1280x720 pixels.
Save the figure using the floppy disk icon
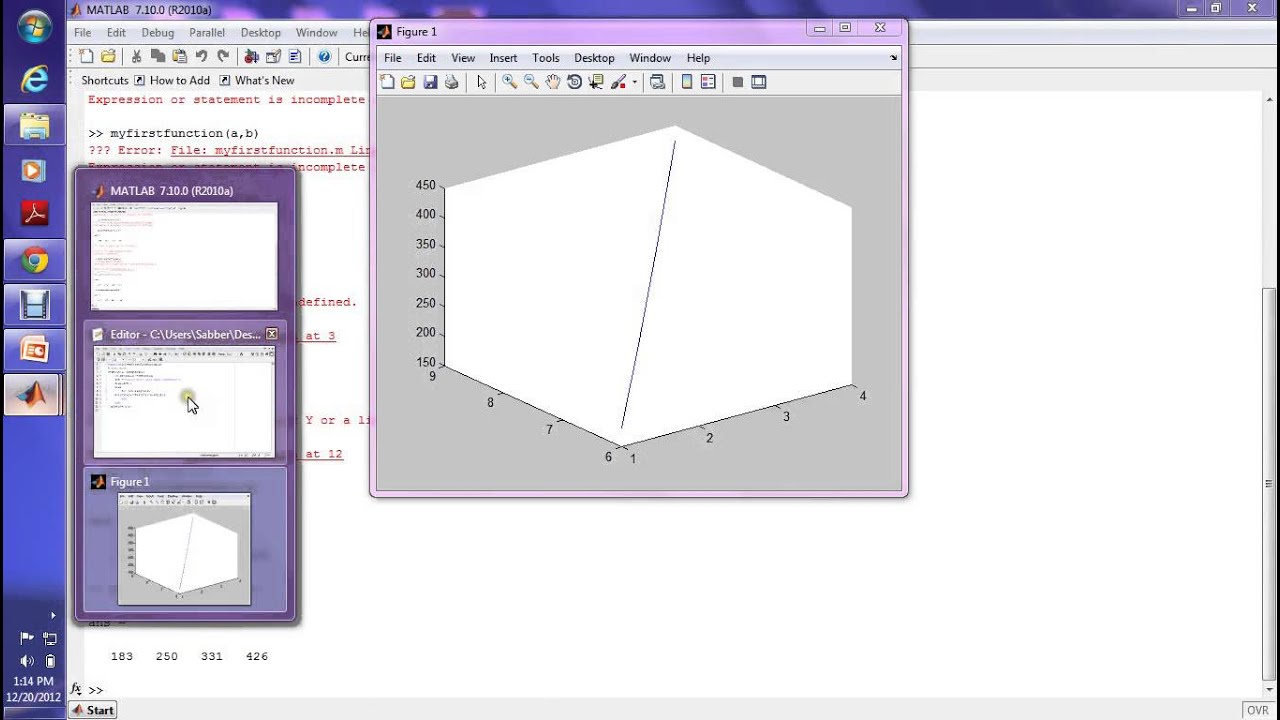pos(430,82)
